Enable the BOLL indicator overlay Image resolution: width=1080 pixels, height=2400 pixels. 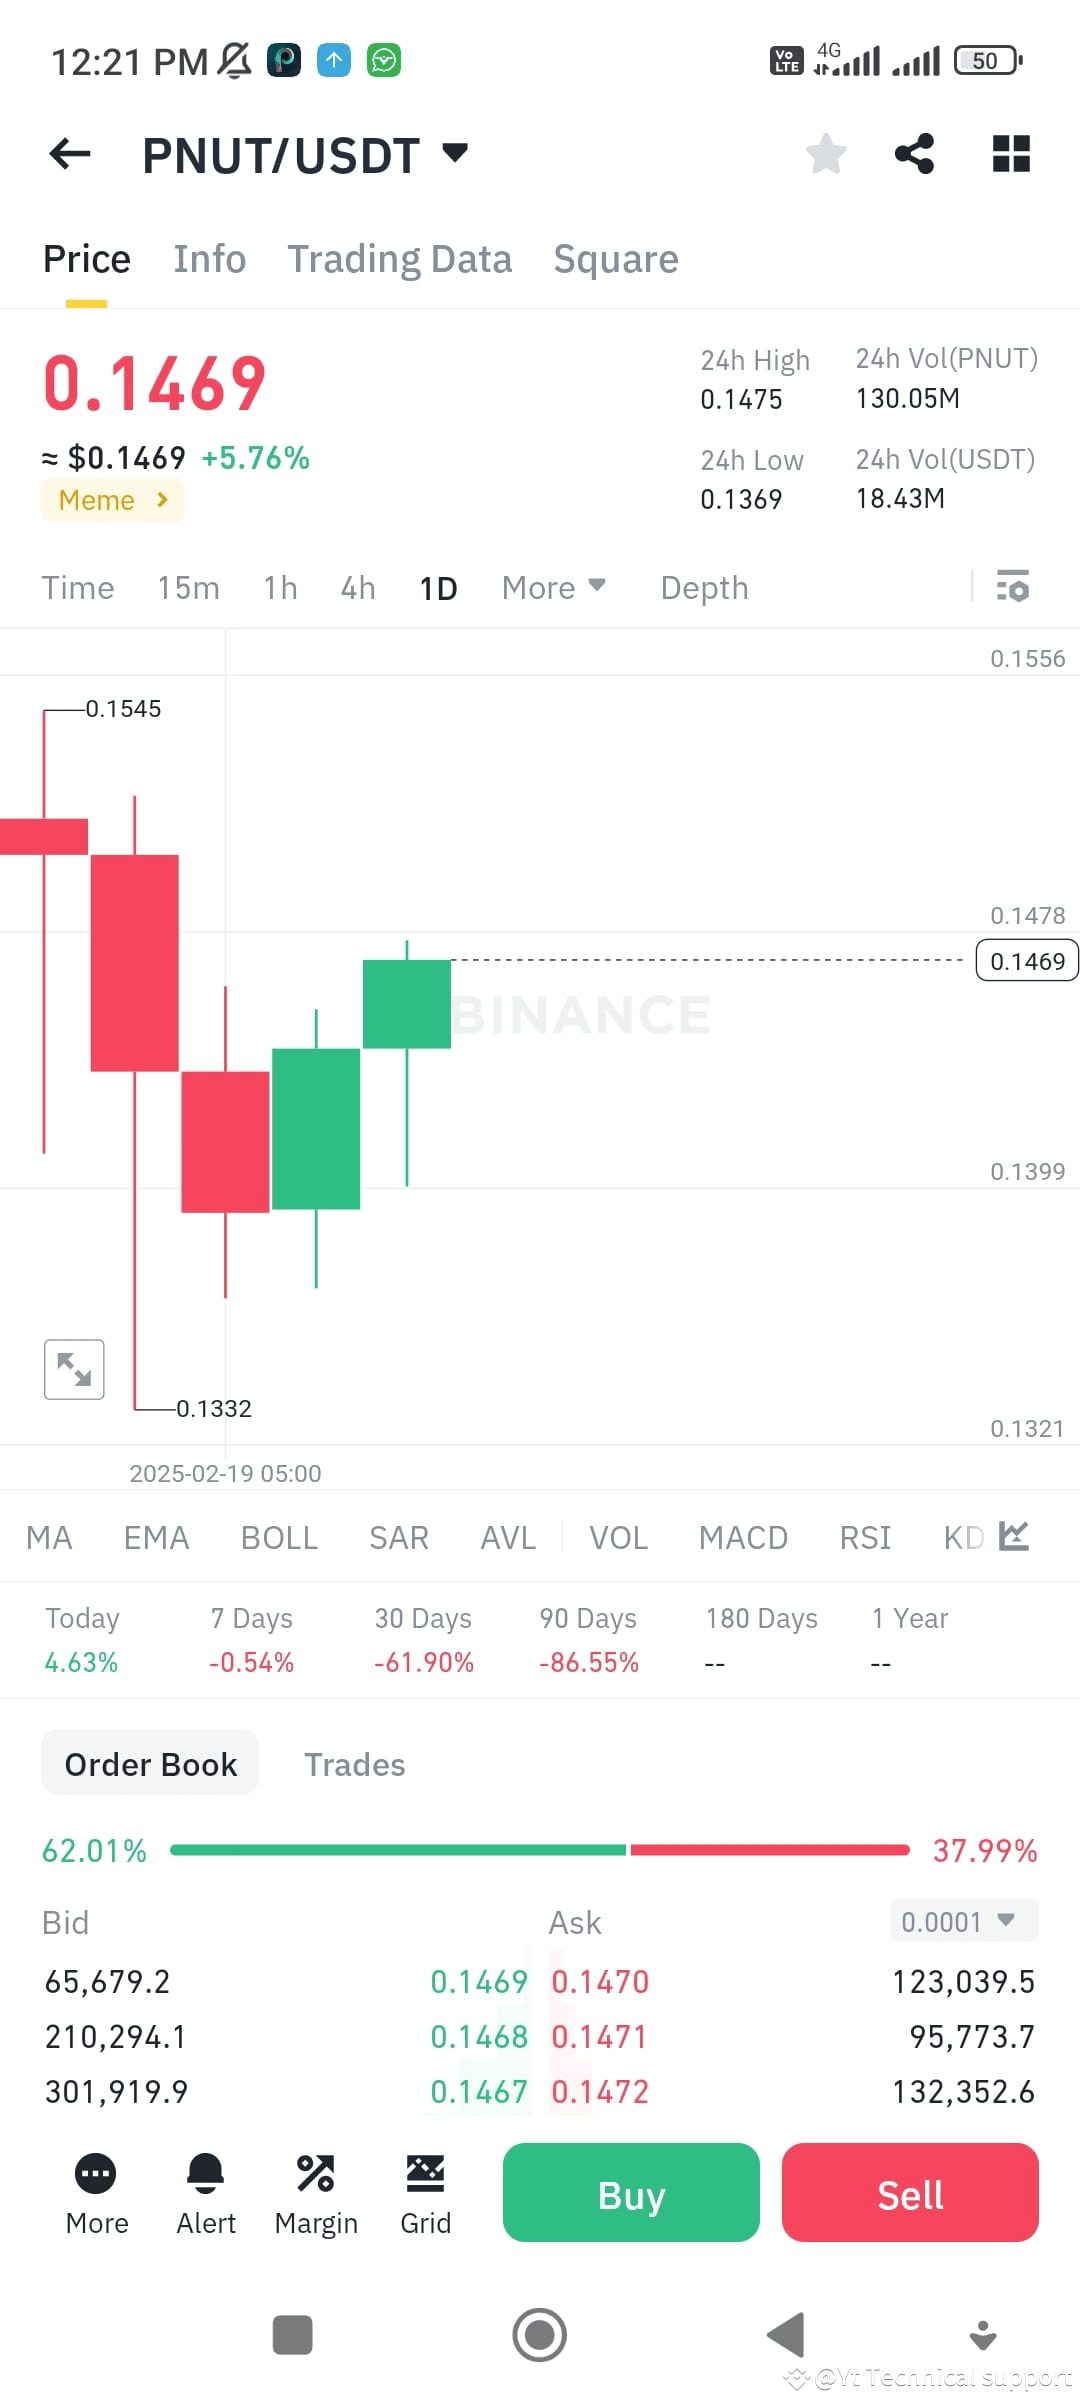[x=279, y=1537]
